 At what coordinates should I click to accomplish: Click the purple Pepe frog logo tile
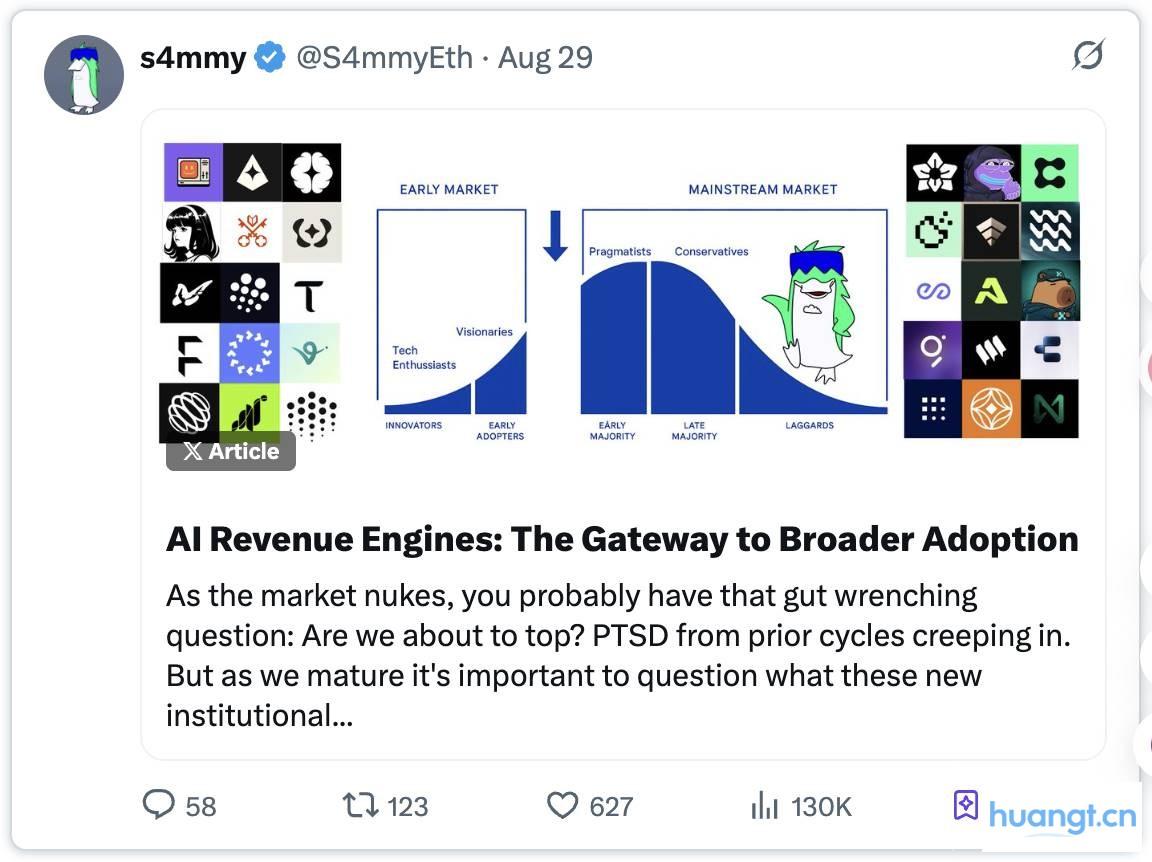991,173
